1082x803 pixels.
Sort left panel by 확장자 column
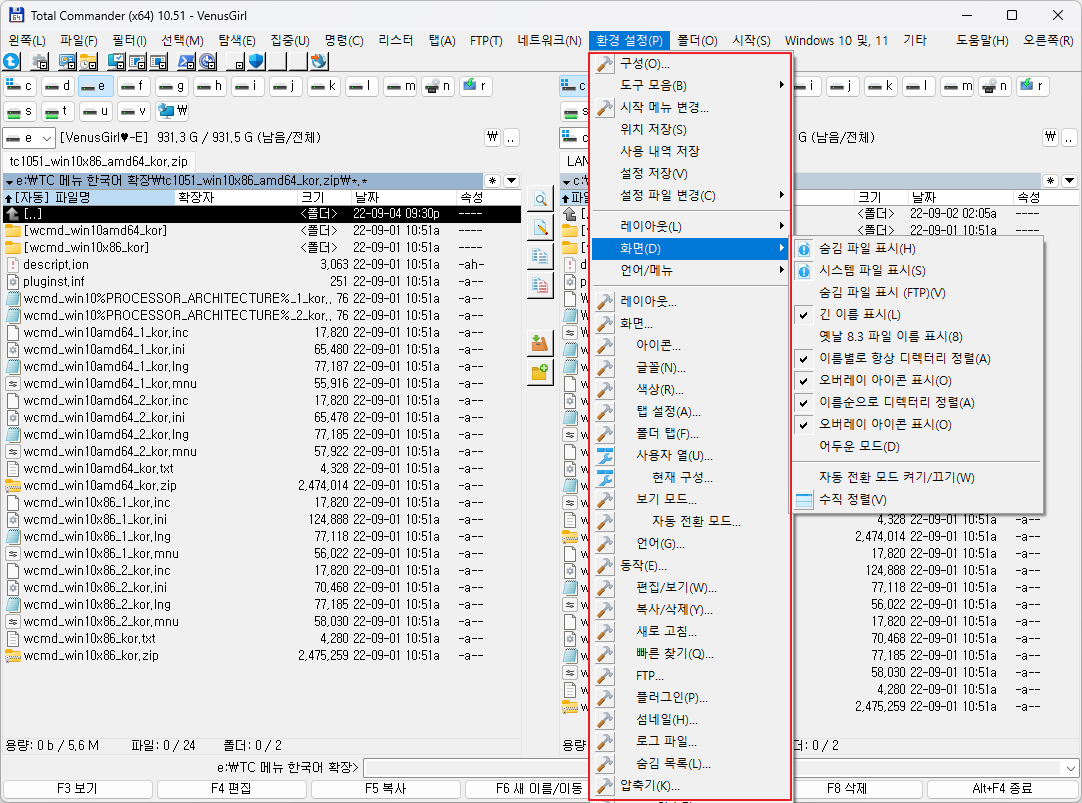pyautogui.click(x=235, y=197)
